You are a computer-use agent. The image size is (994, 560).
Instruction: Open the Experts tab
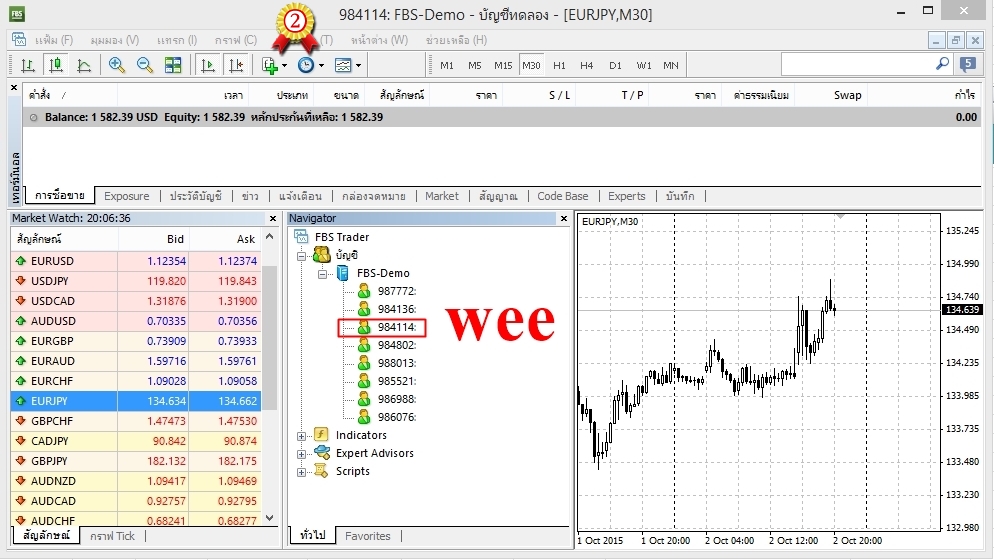coord(626,196)
